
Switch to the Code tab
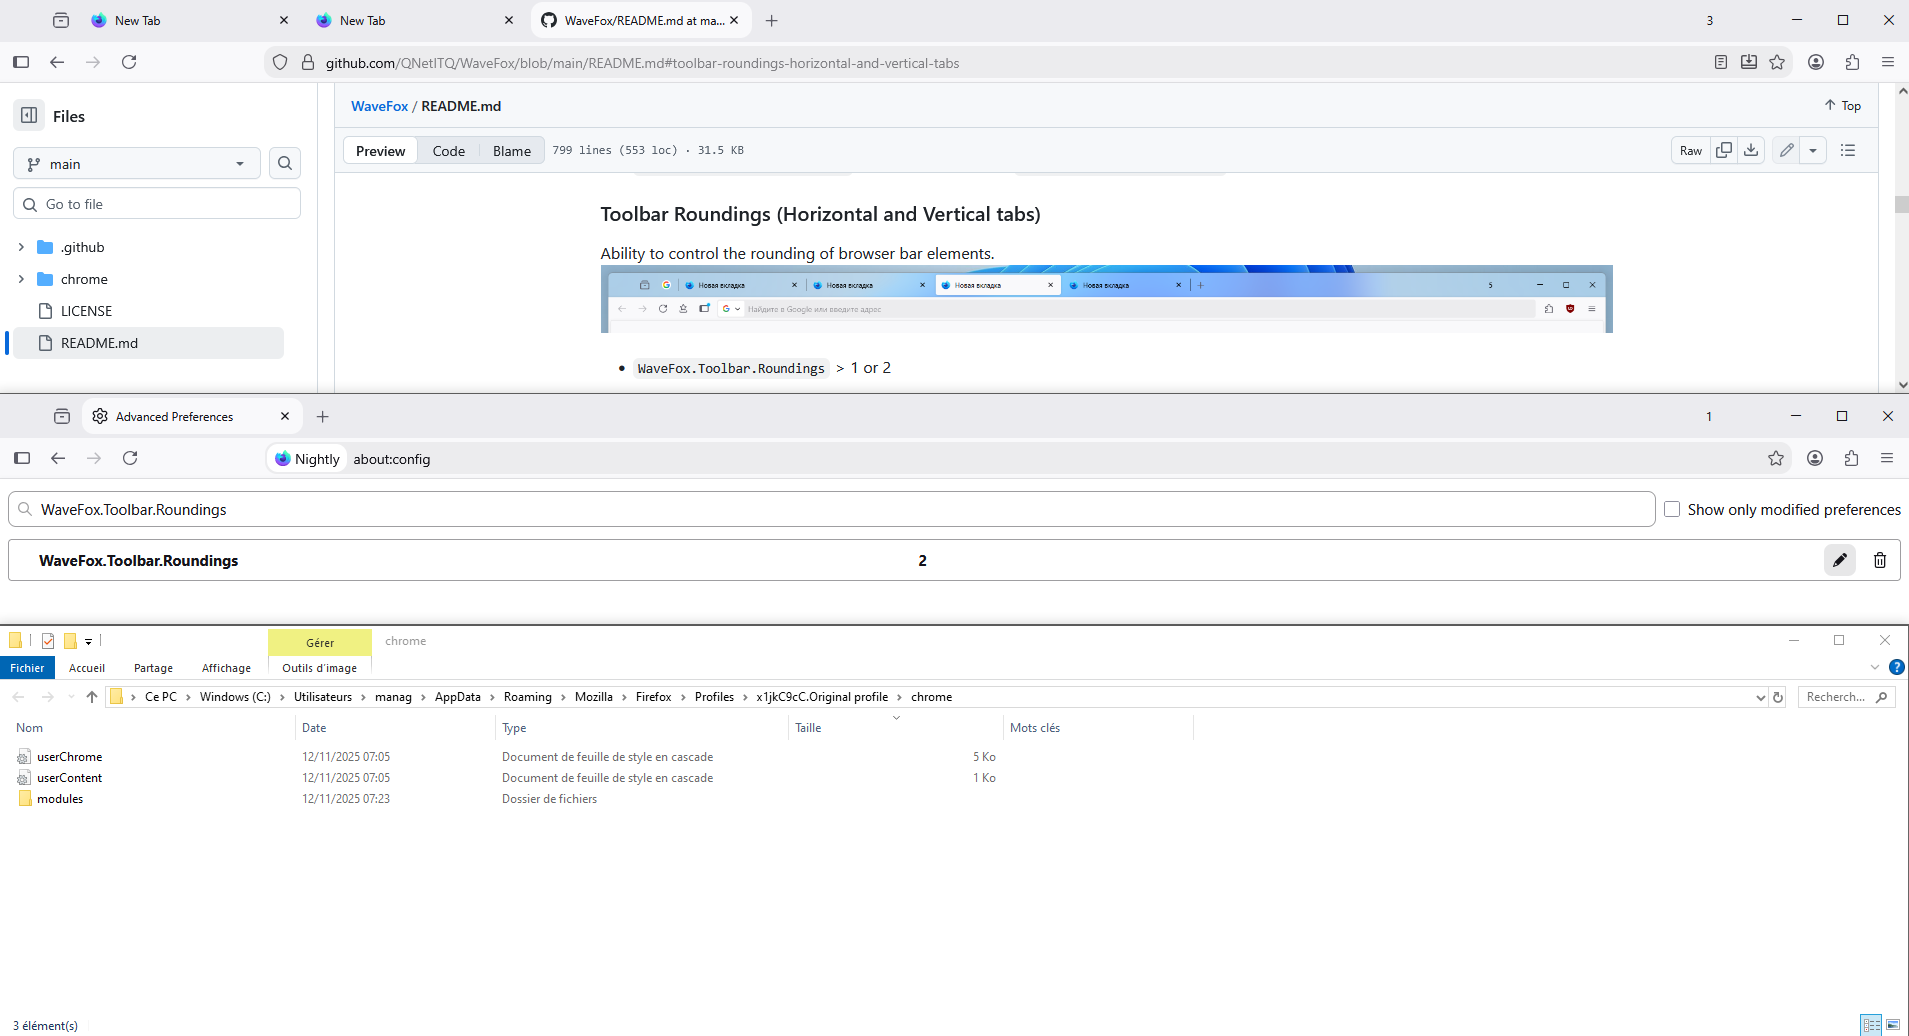point(448,151)
